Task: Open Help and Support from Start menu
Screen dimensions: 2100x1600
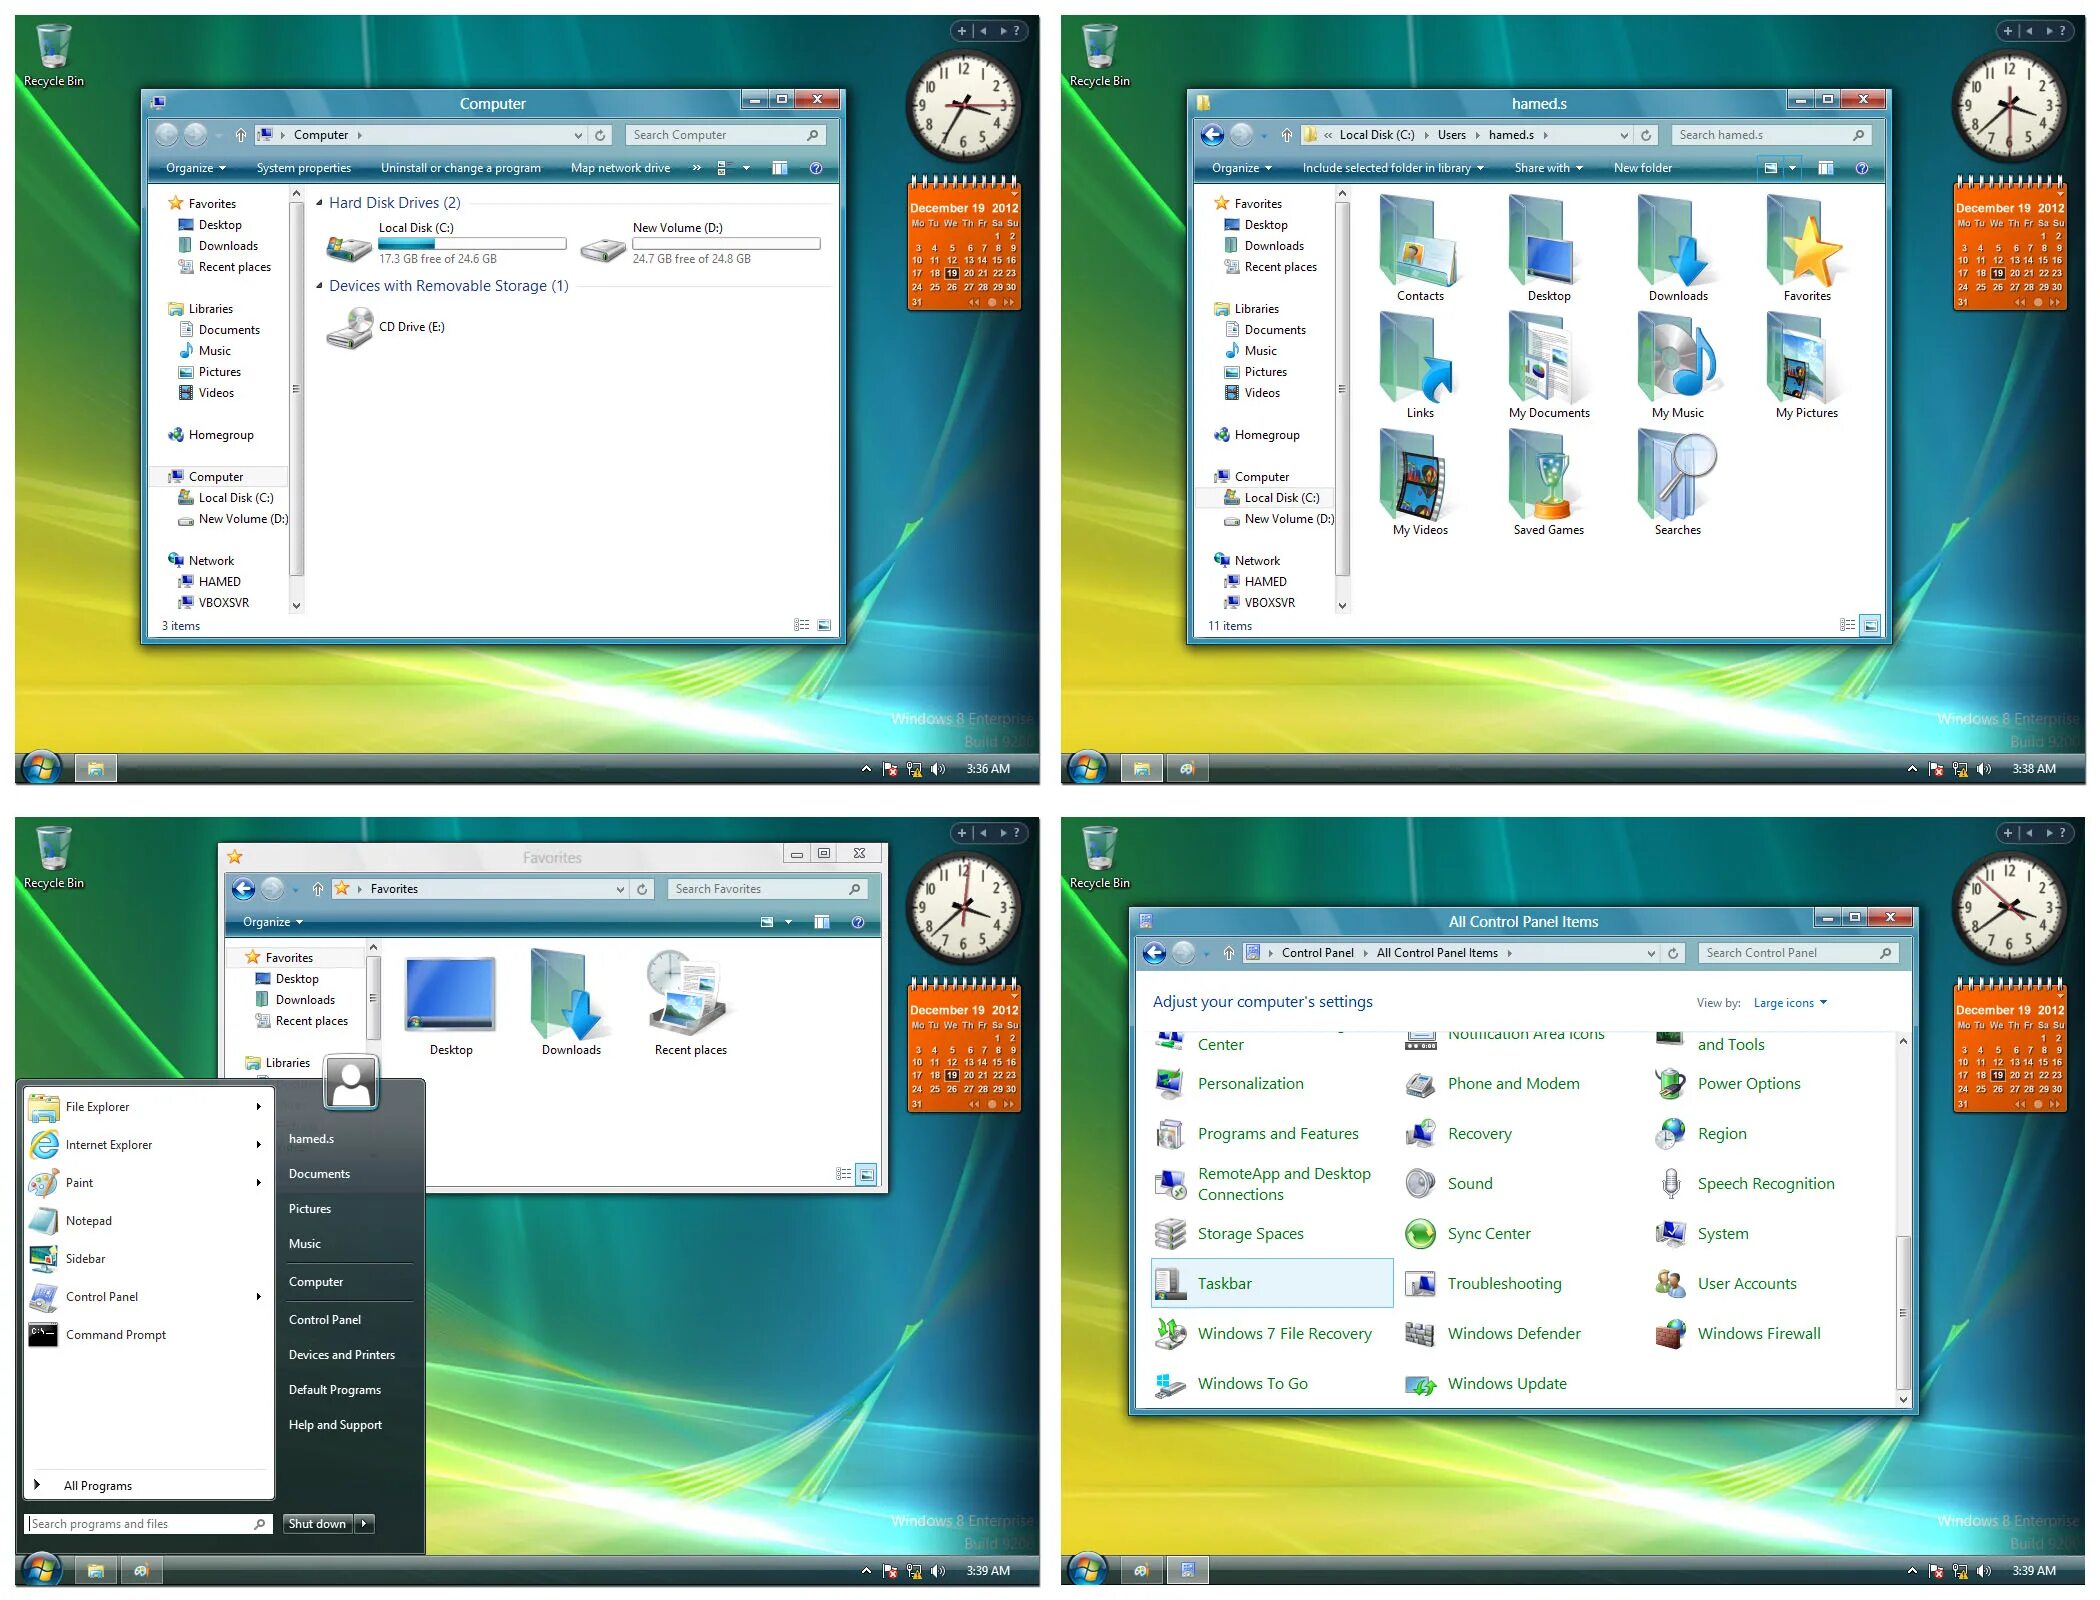Action: pyautogui.click(x=335, y=1424)
